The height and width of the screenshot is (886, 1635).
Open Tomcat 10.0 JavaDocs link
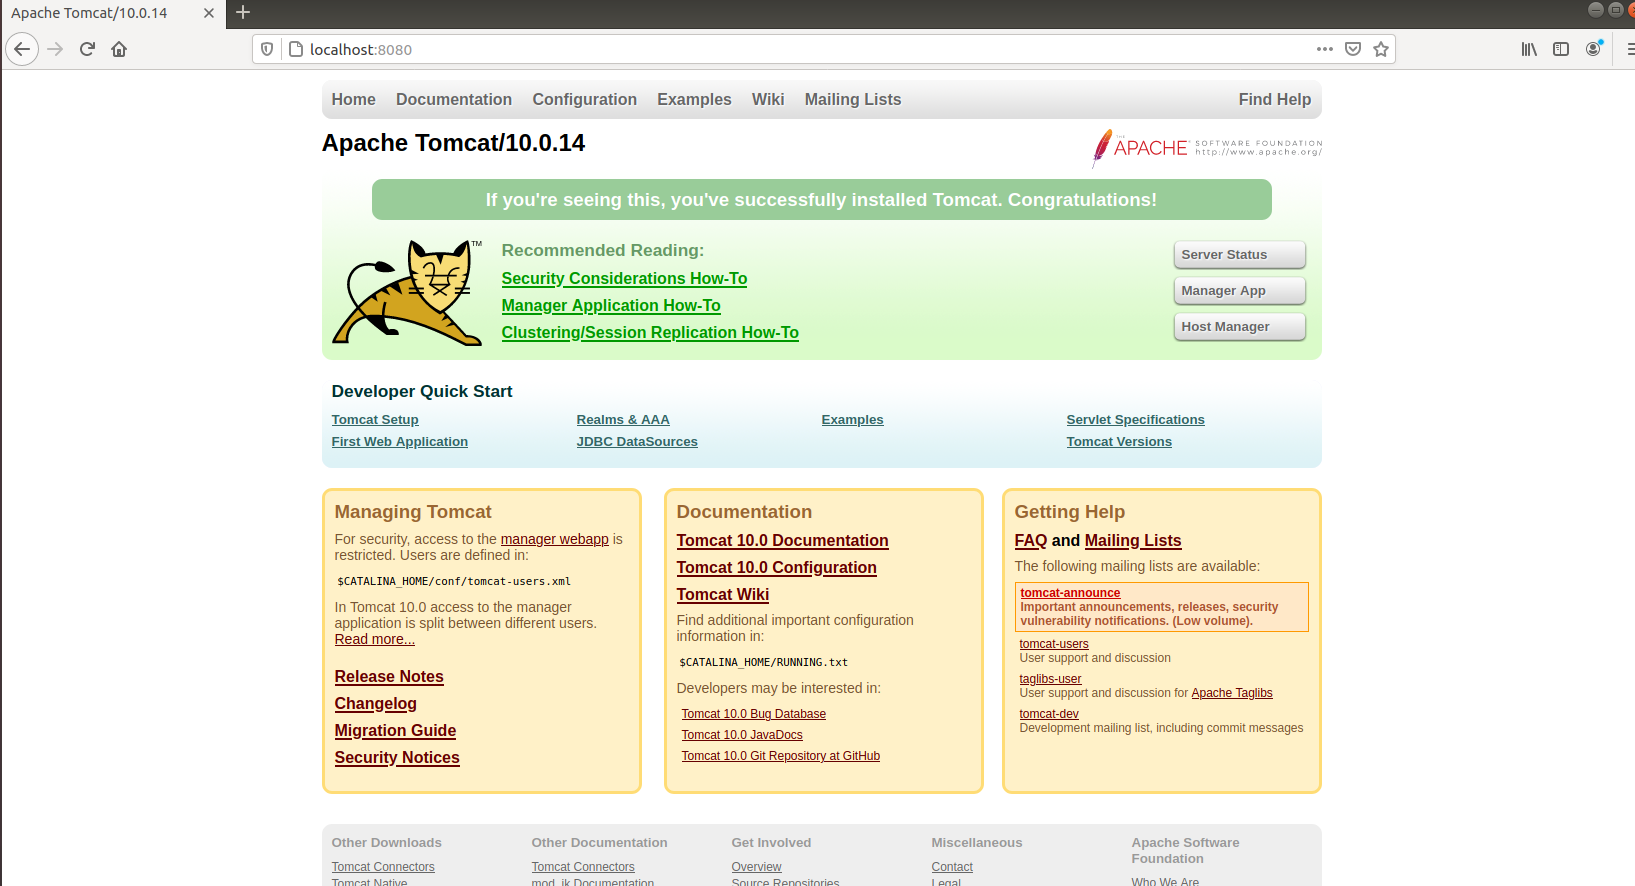tap(742, 735)
